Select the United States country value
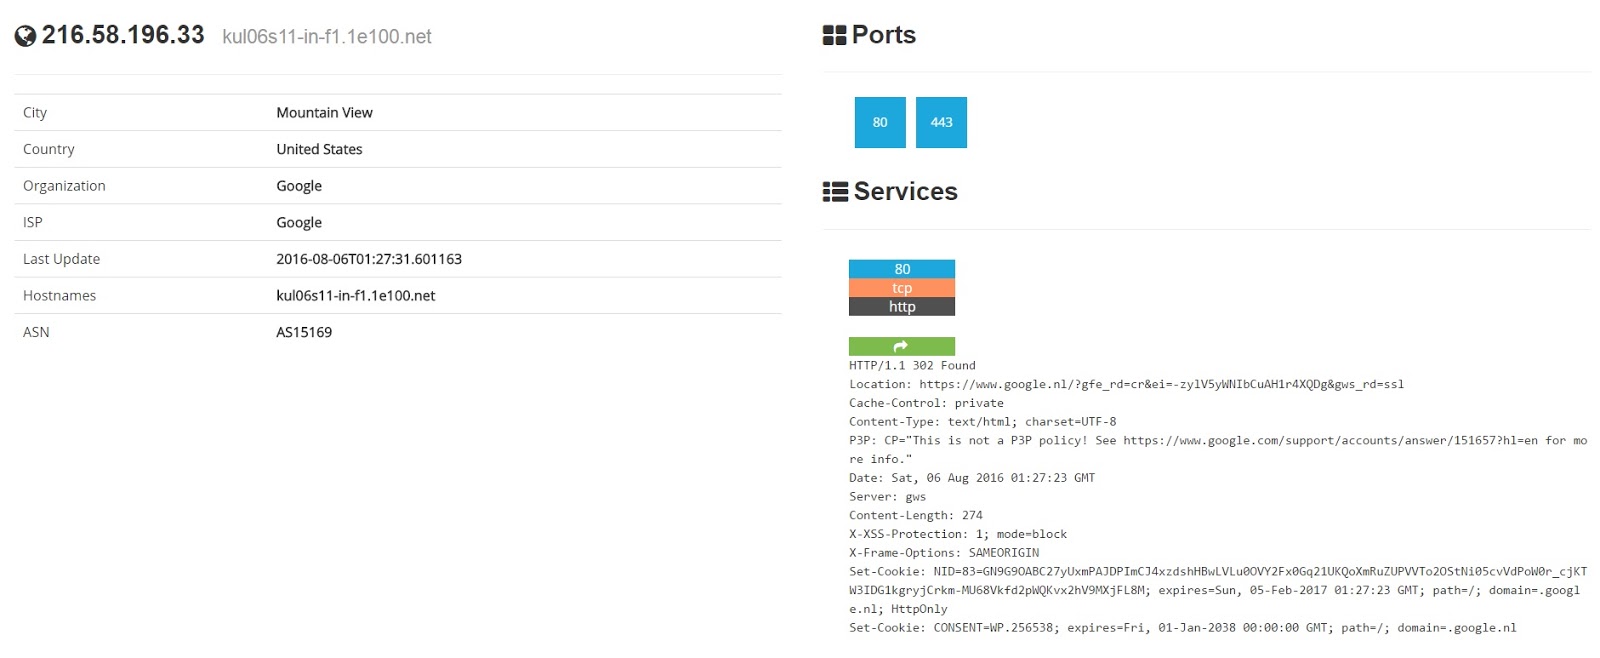Image resolution: width=1600 pixels, height=658 pixels. click(x=319, y=149)
